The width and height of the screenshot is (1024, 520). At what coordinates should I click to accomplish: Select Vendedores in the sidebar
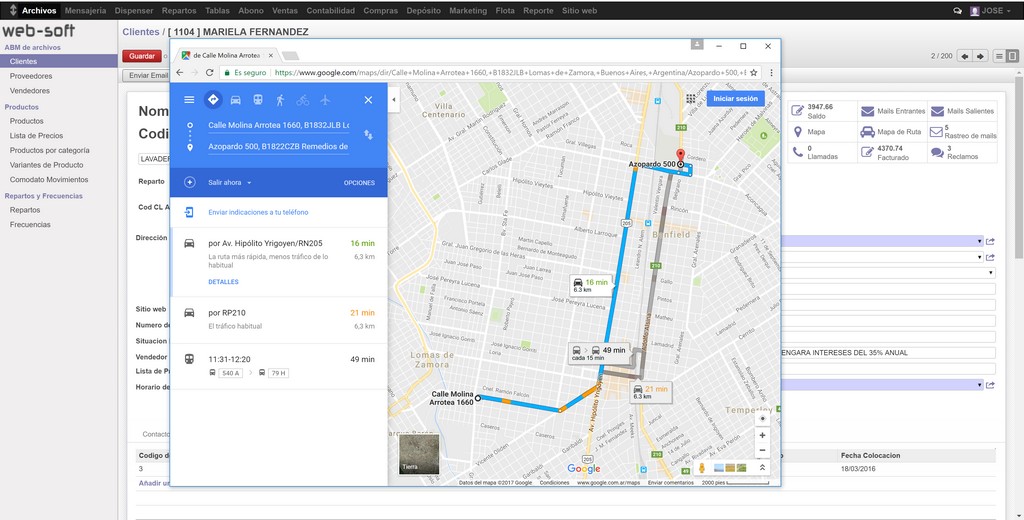29,91
